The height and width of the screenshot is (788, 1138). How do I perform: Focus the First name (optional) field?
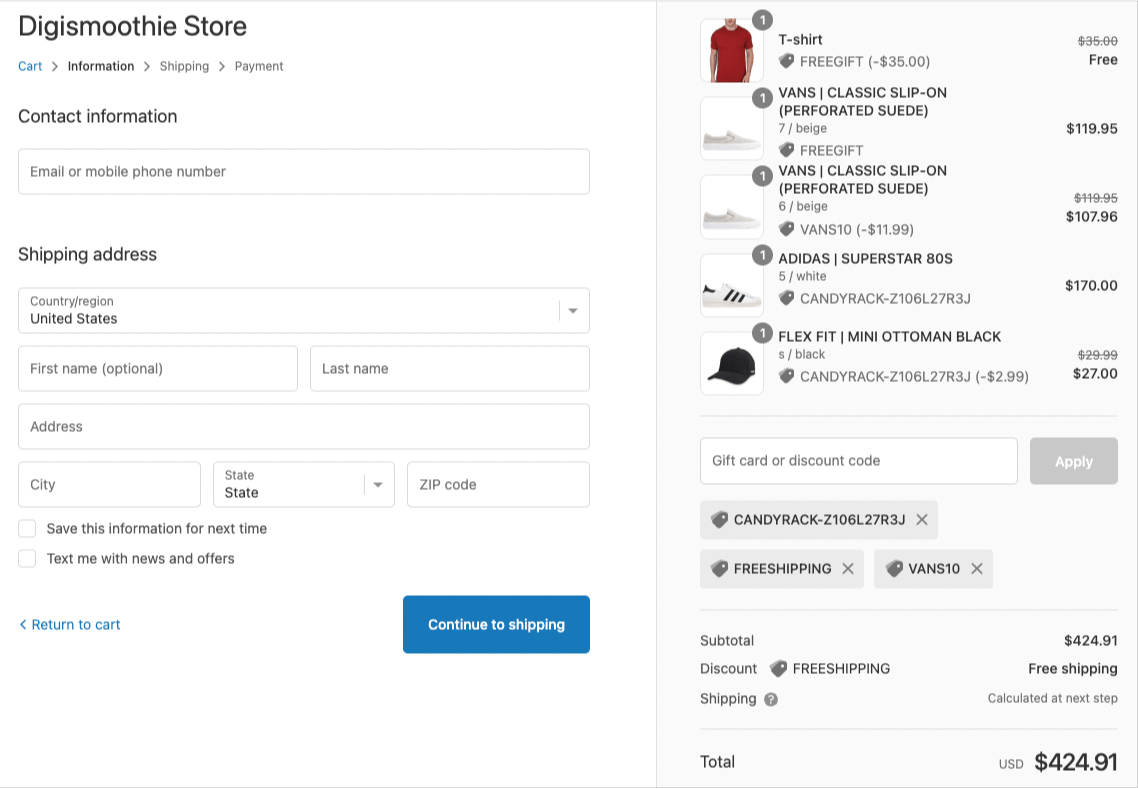[x=157, y=369]
